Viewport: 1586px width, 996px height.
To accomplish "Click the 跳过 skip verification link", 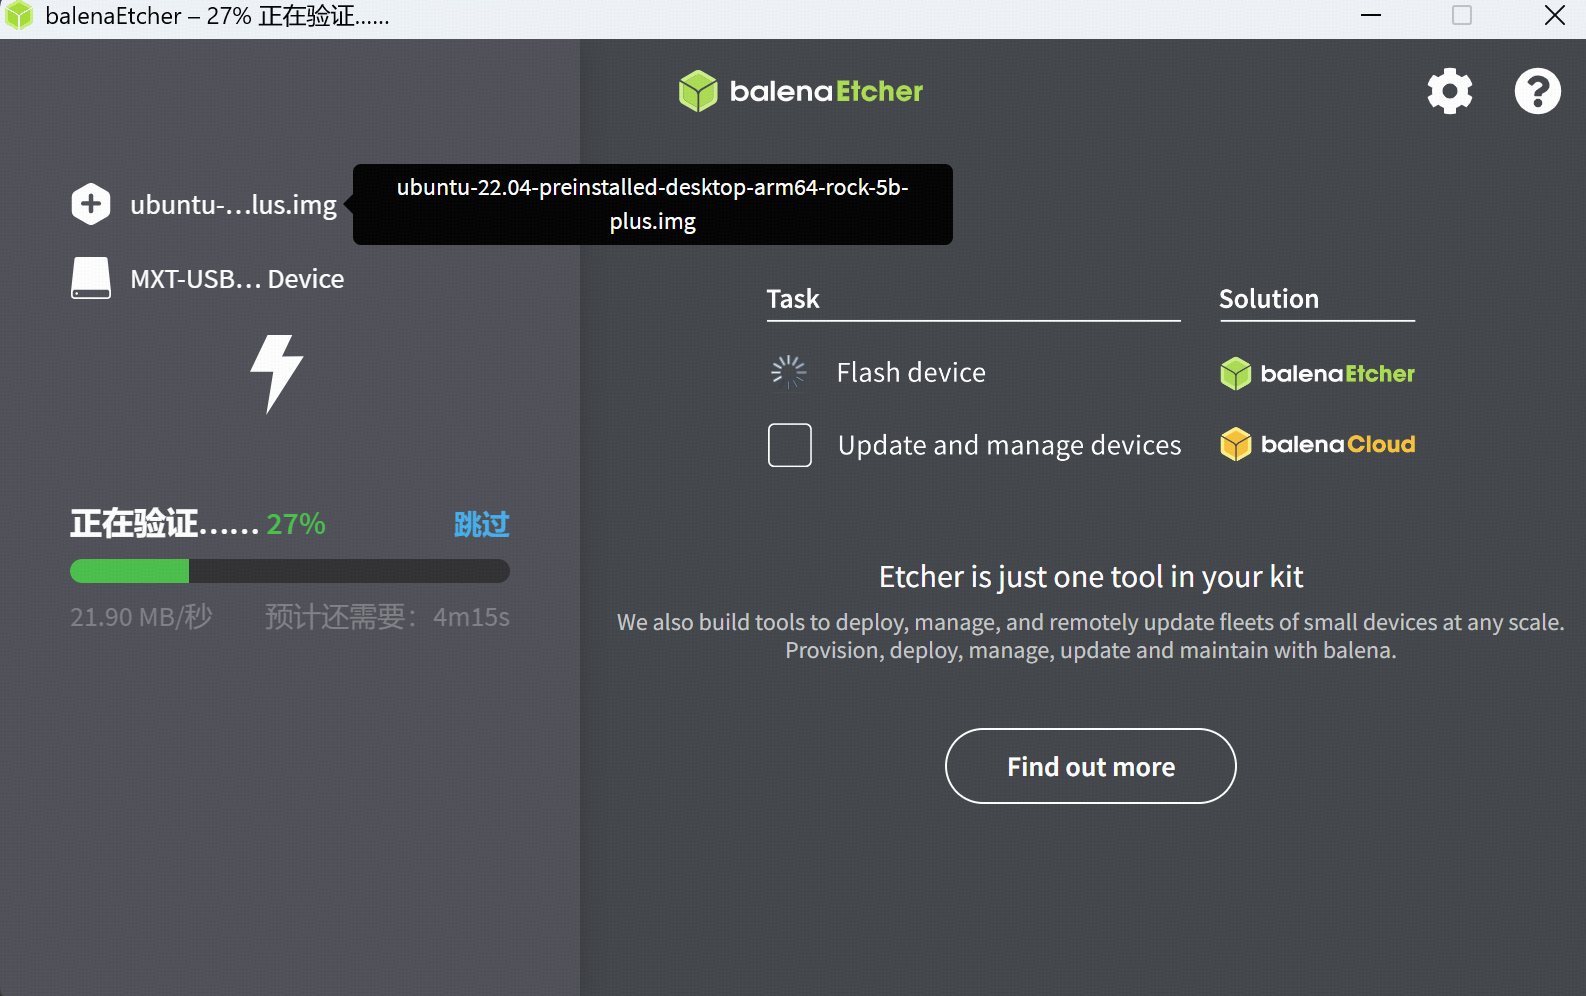I will click(x=481, y=524).
